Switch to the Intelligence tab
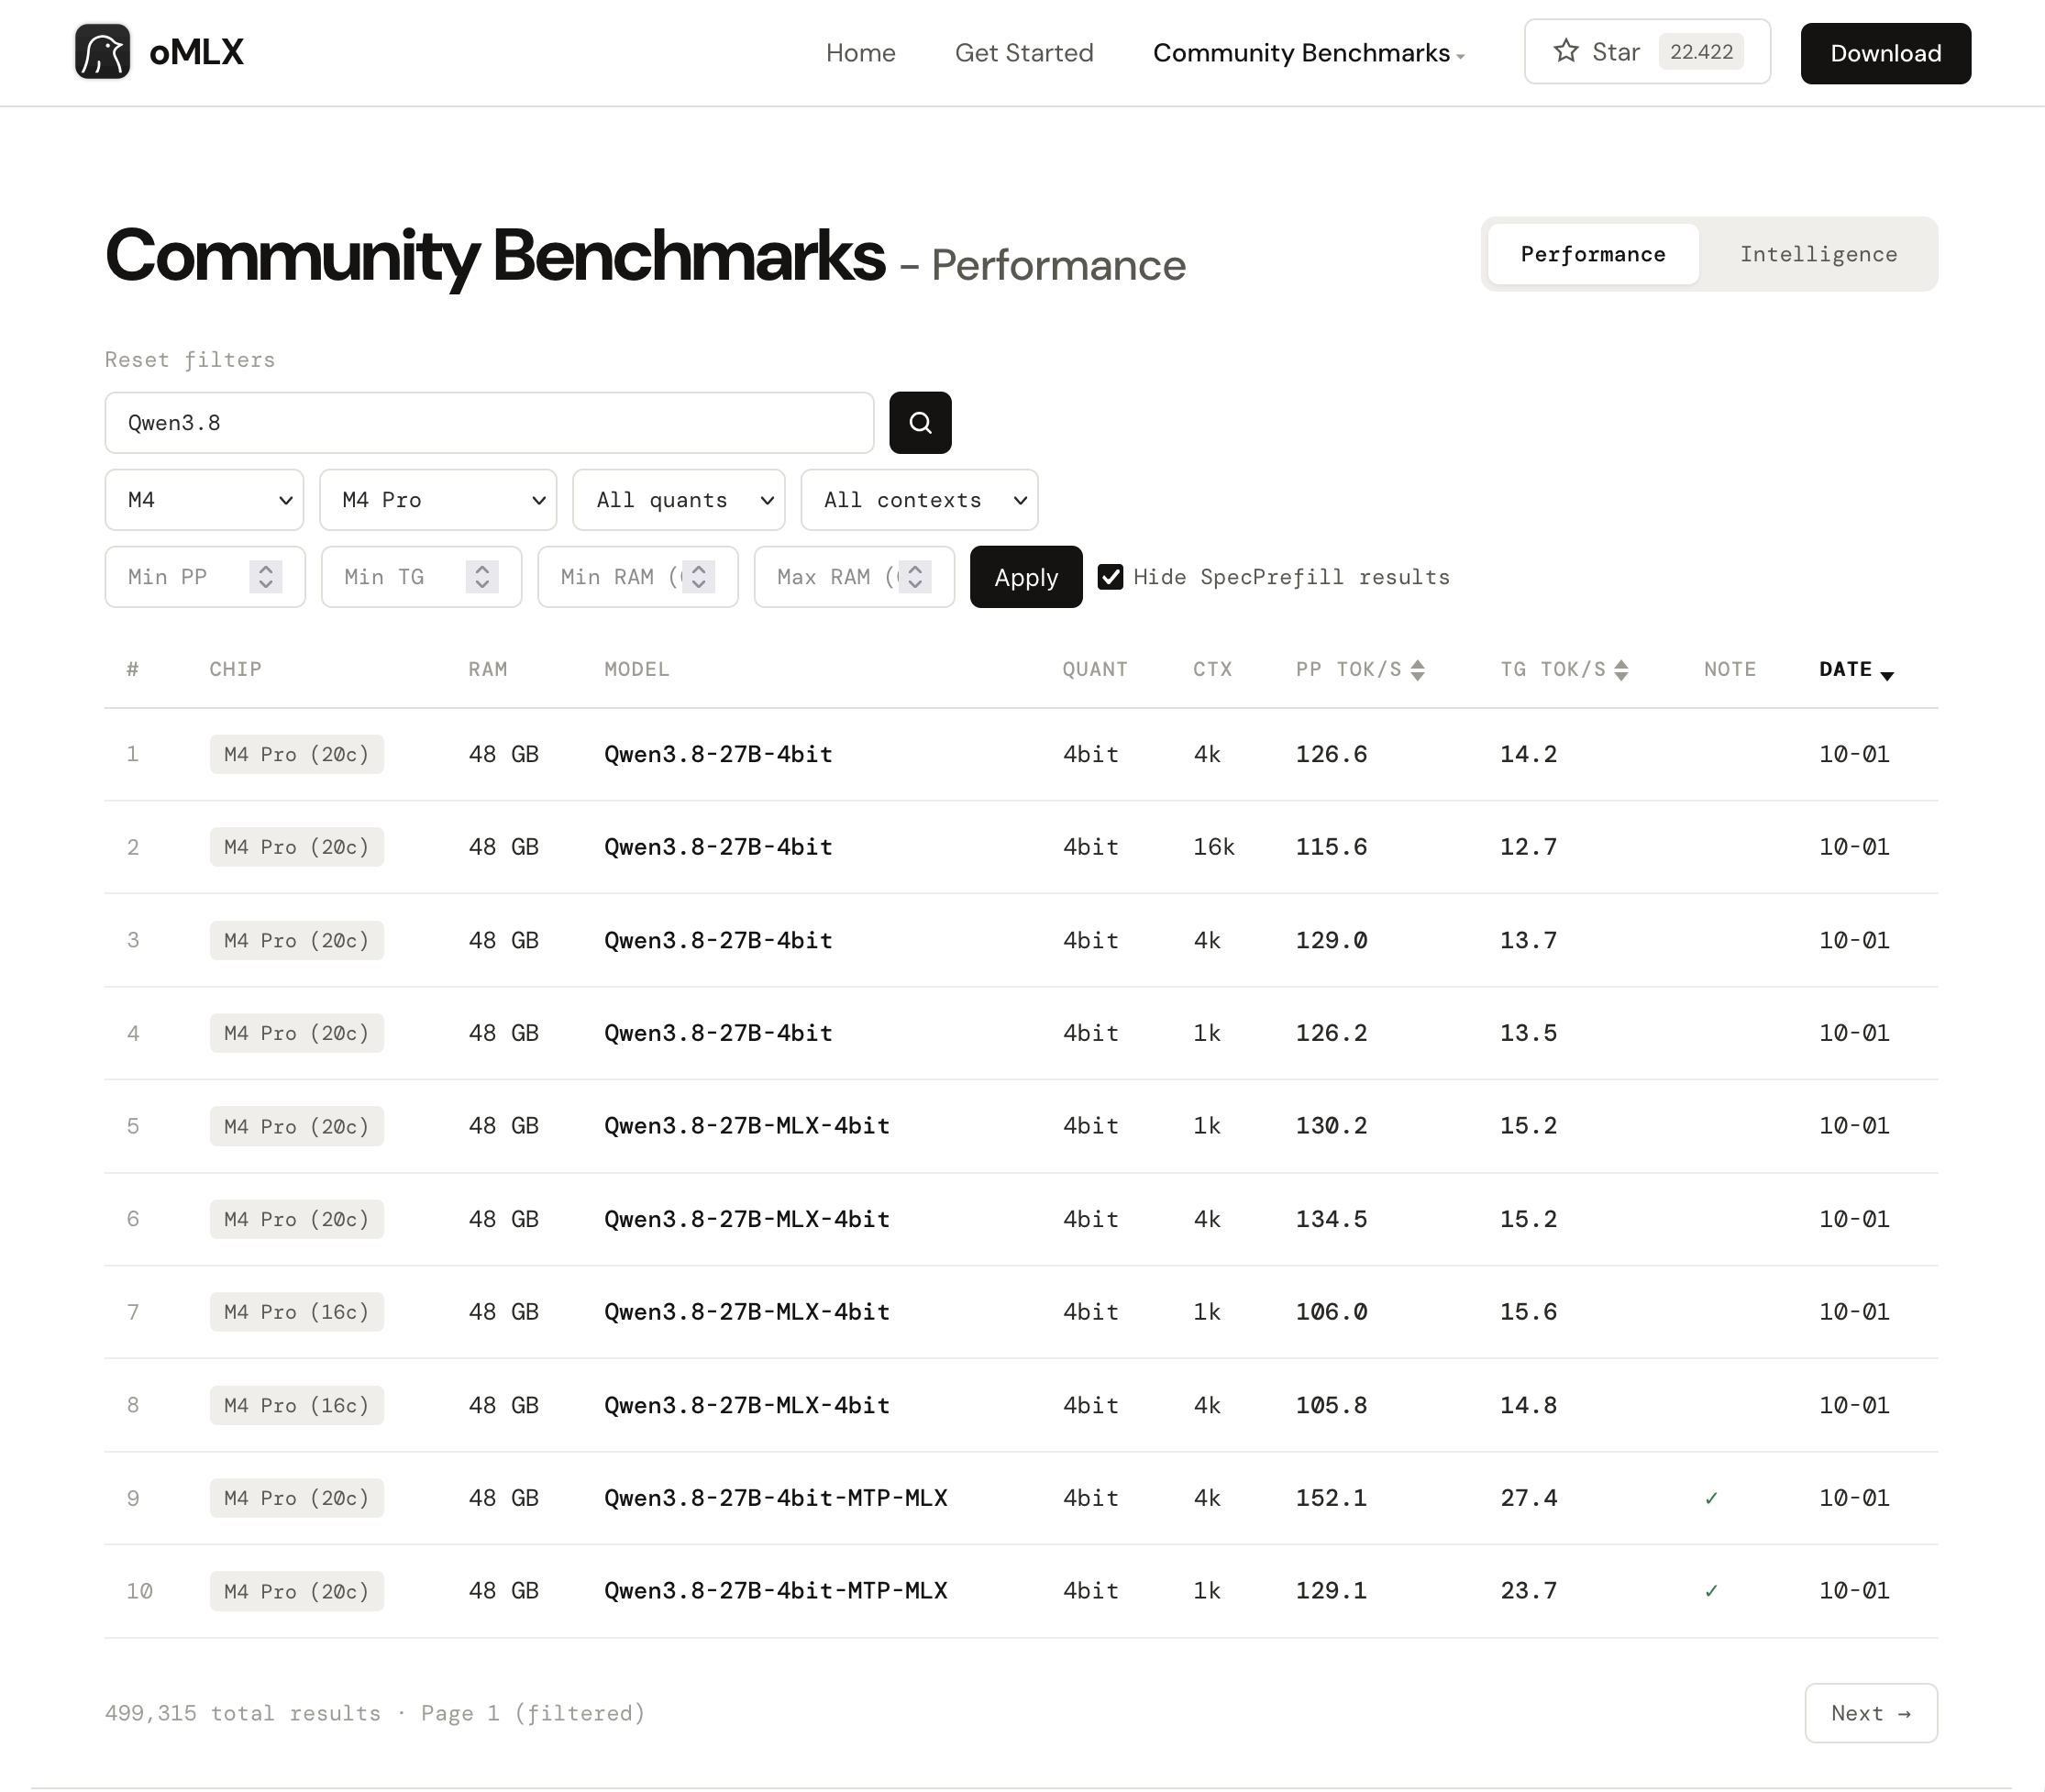The image size is (2045, 1792). point(1818,254)
